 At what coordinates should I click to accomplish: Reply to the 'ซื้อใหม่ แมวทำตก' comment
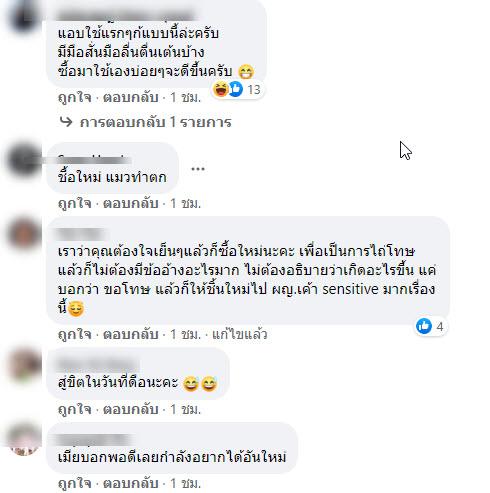tap(130, 203)
